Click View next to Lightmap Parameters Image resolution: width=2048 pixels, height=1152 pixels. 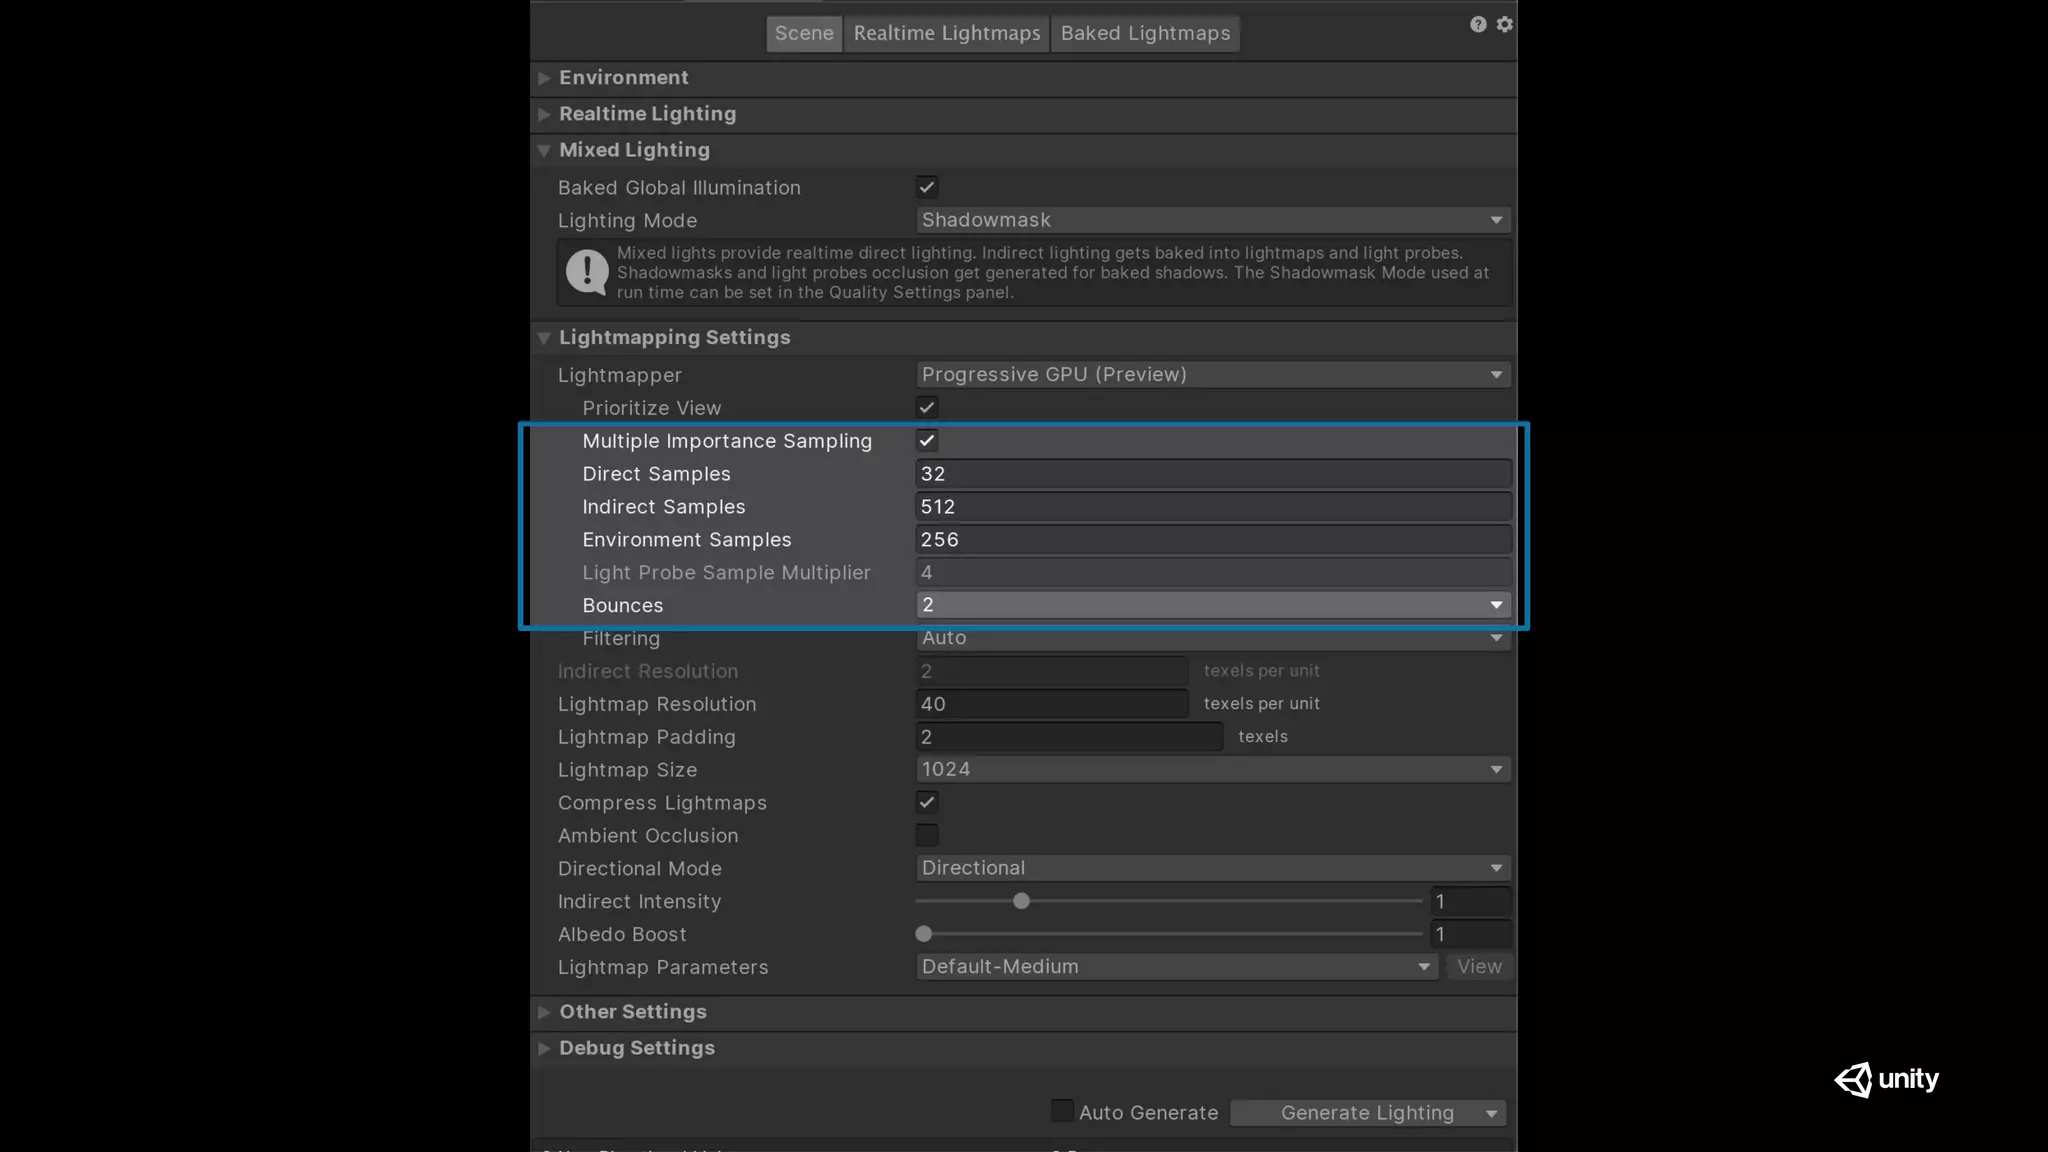tap(1479, 967)
